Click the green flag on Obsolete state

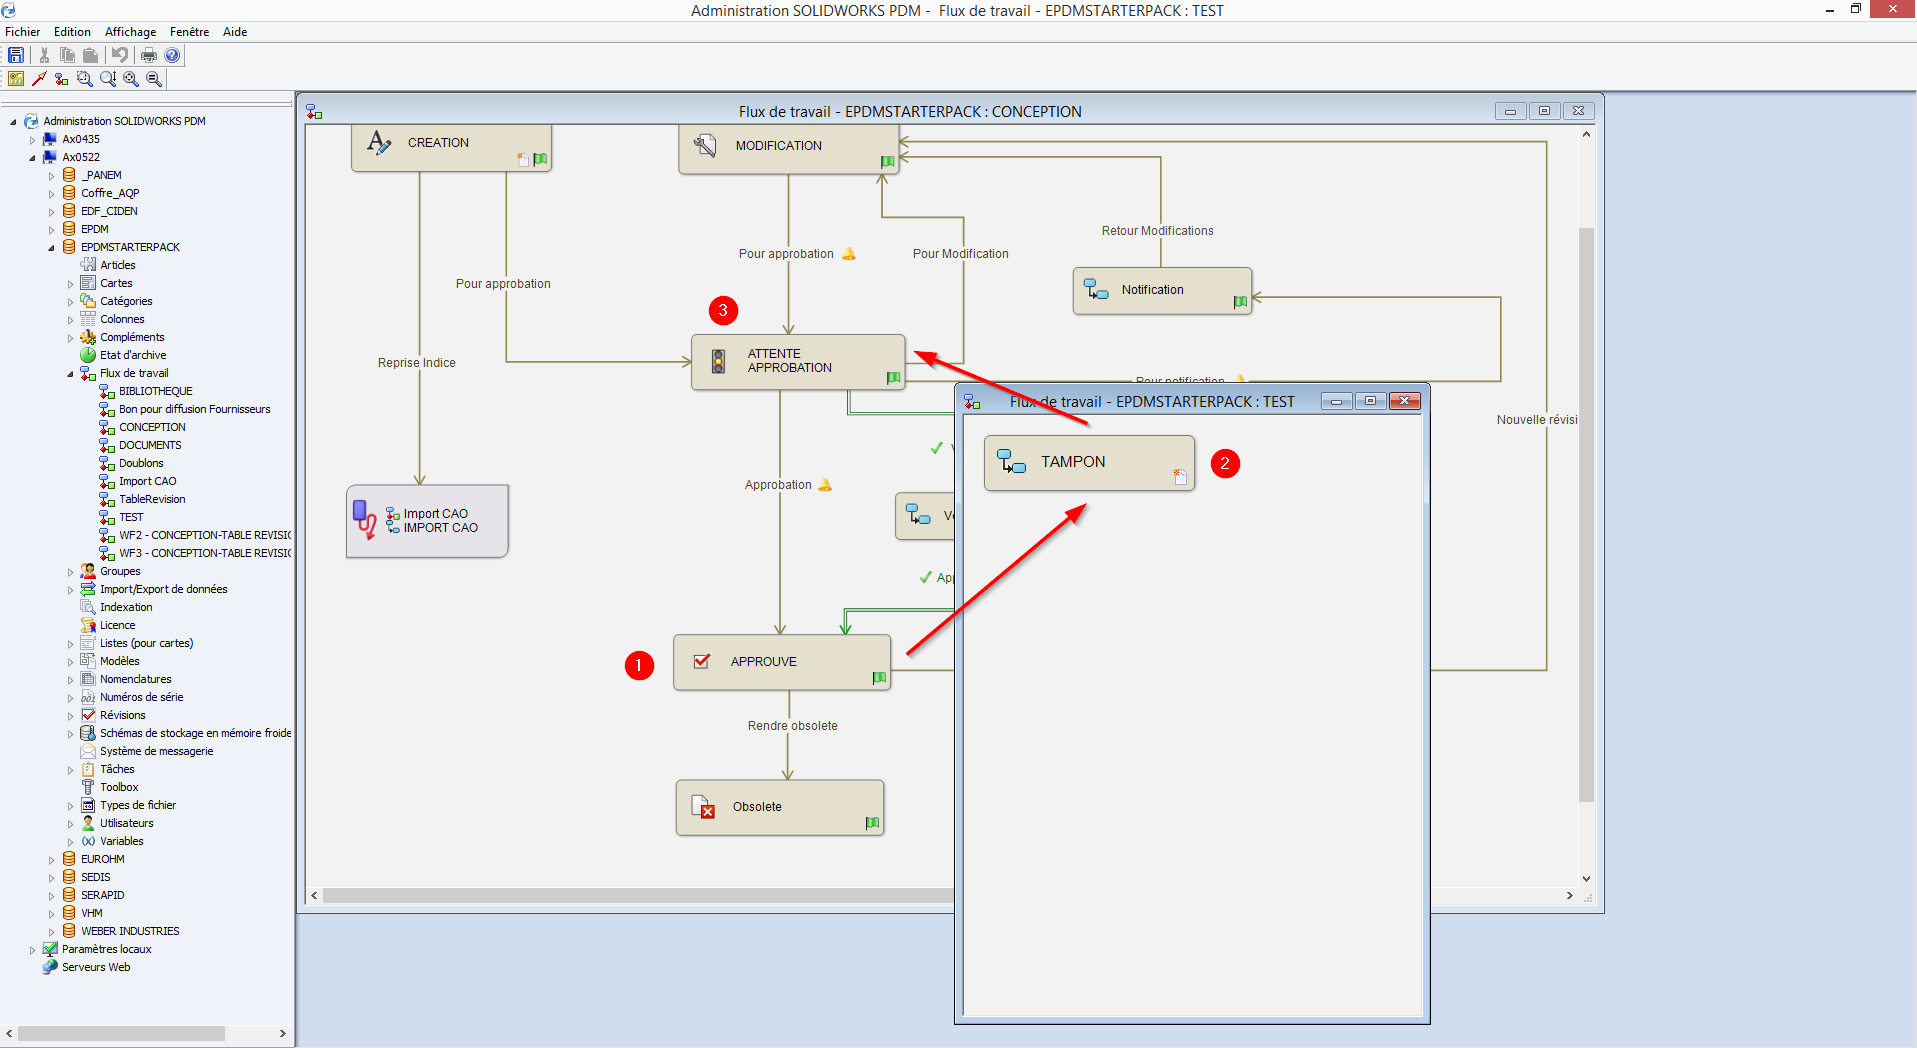872,823
